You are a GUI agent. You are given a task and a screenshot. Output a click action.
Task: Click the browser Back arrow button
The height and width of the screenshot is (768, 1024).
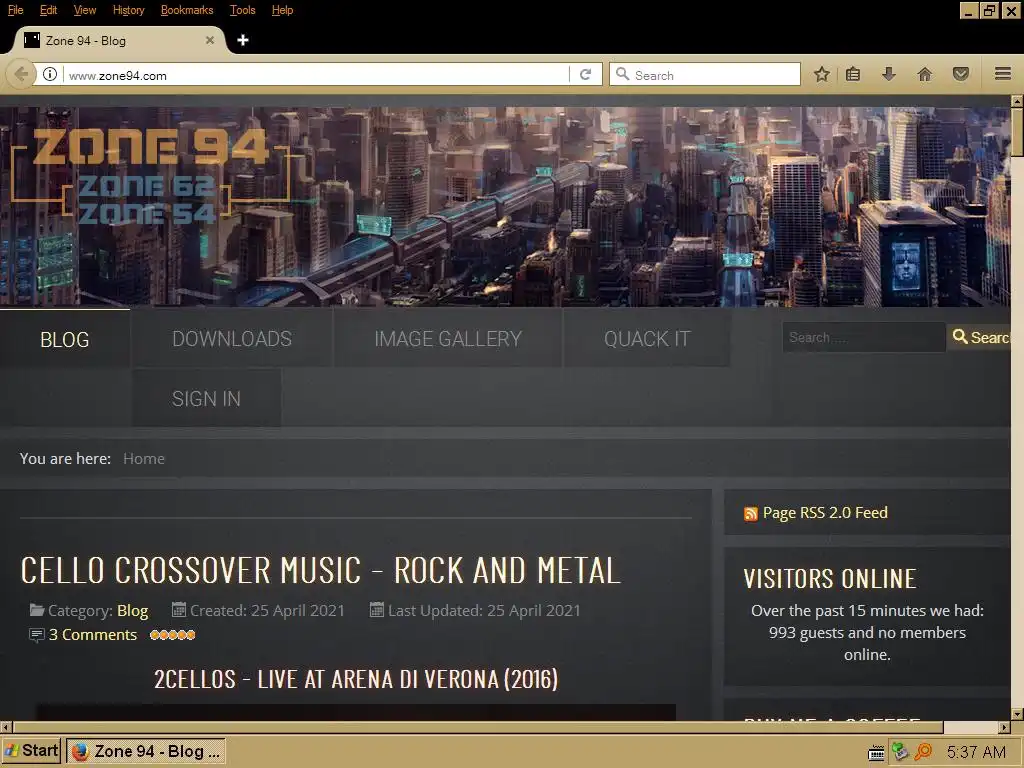(20, 74)
